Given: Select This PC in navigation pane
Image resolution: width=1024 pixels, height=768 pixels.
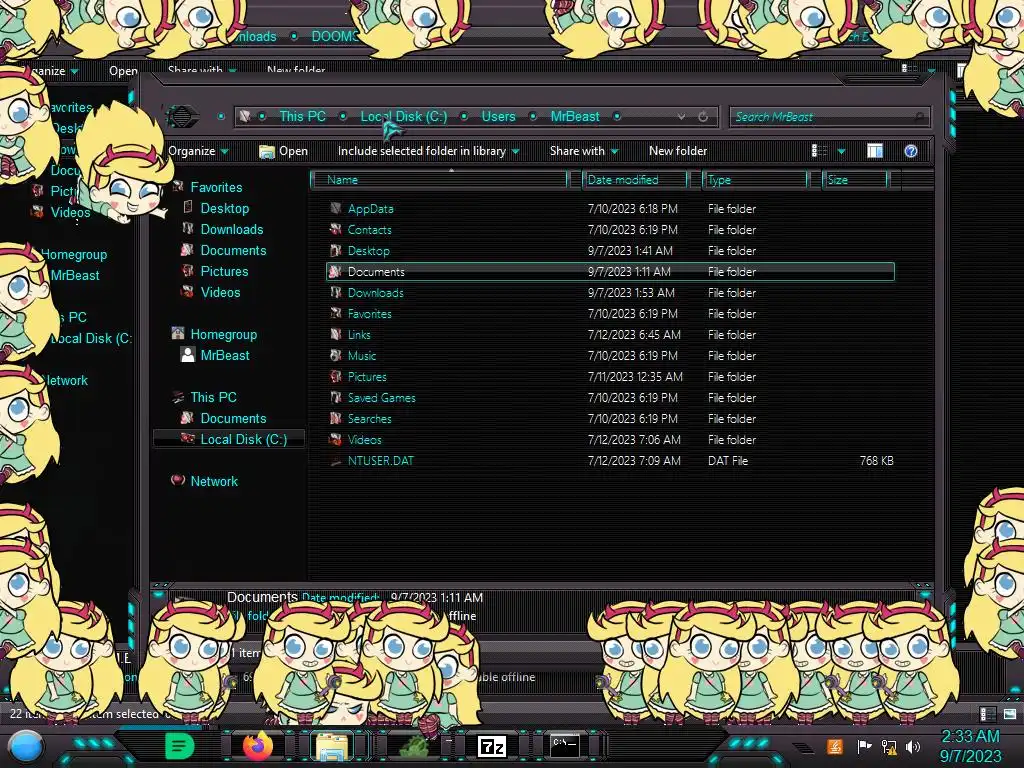Looking at the screenshot, I should [x=214, y=397].
